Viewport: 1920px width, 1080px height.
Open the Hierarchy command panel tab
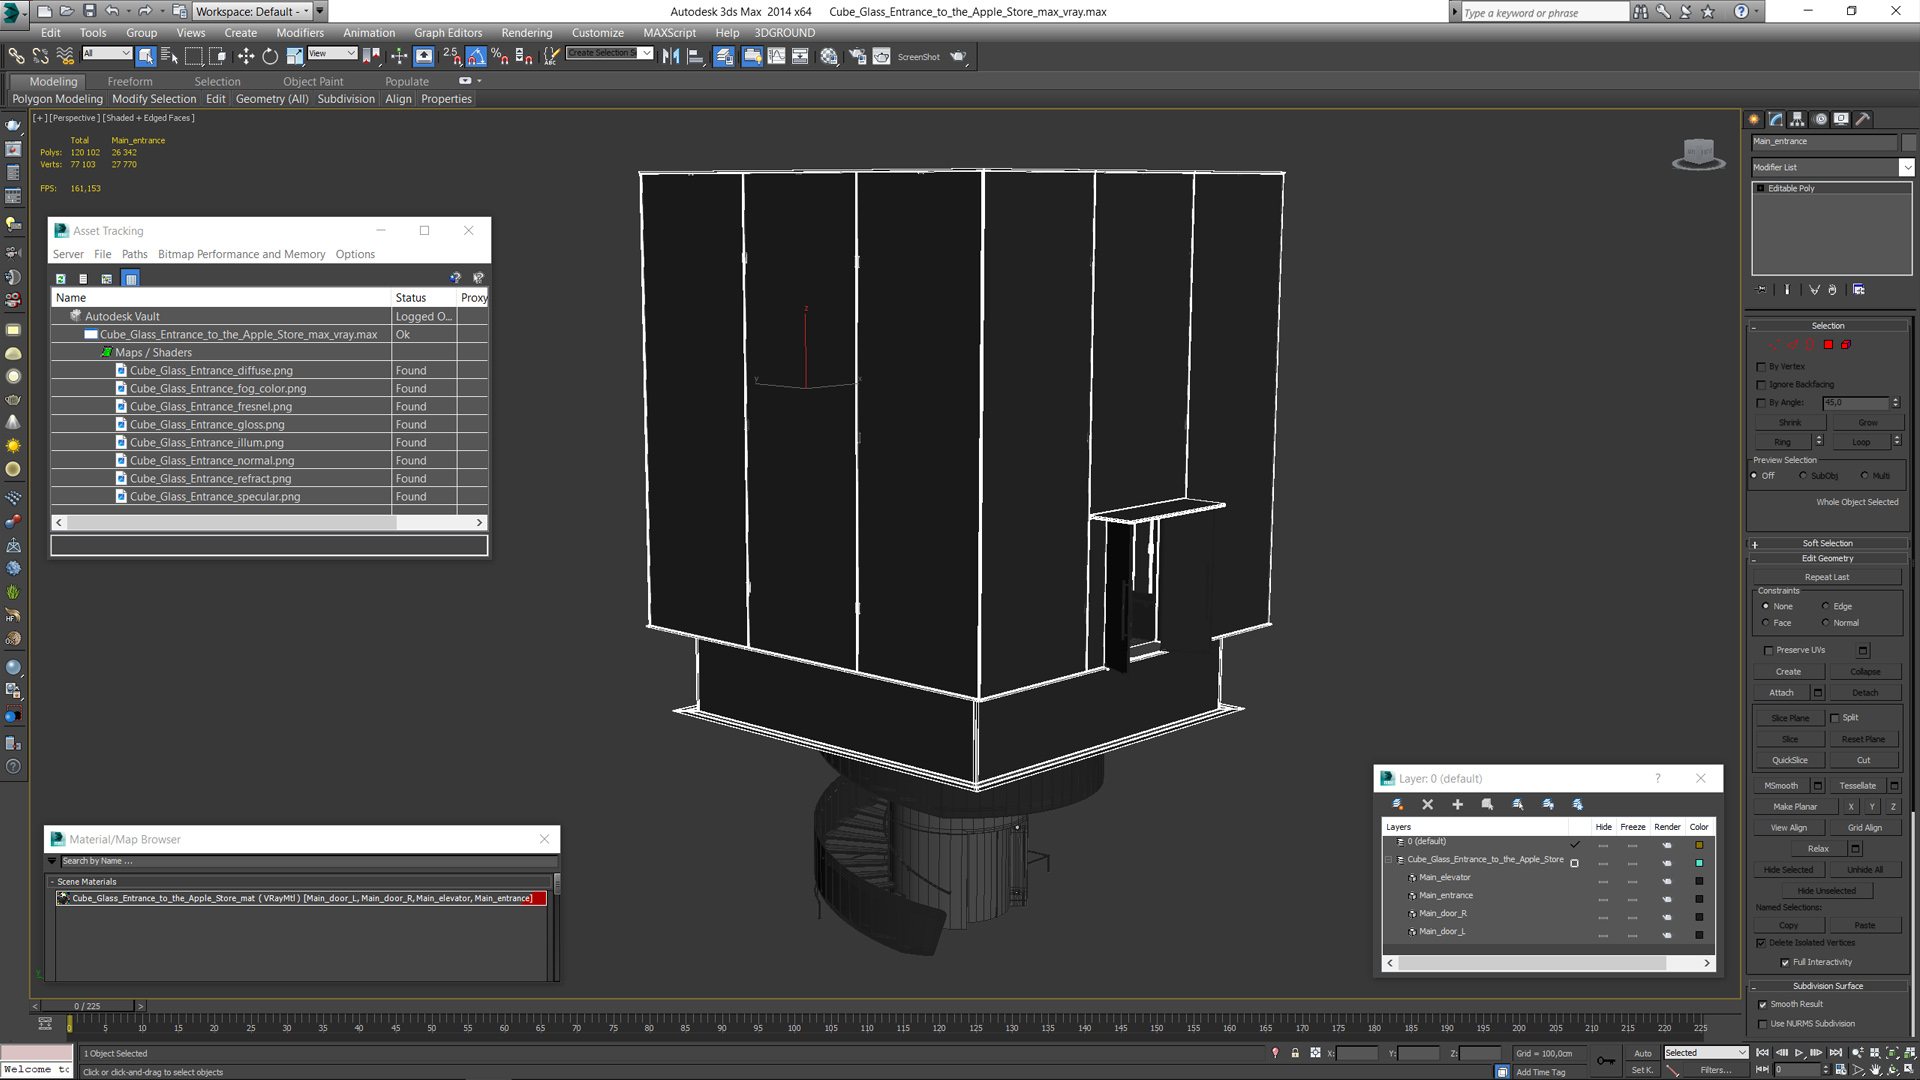(1797, 119)
